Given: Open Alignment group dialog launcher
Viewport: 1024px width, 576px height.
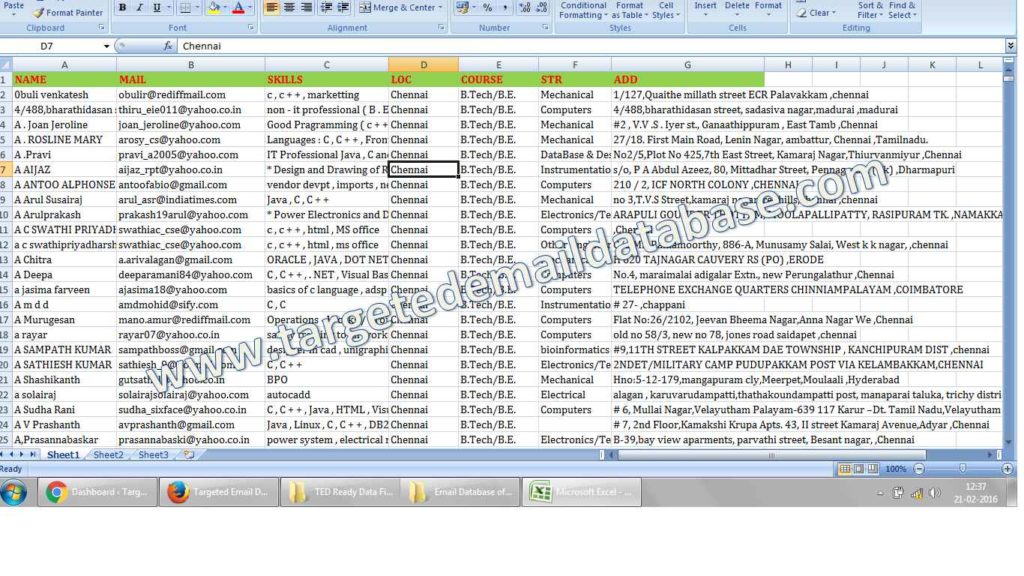Looking at the screenshot, I should [x=441, y=27].
